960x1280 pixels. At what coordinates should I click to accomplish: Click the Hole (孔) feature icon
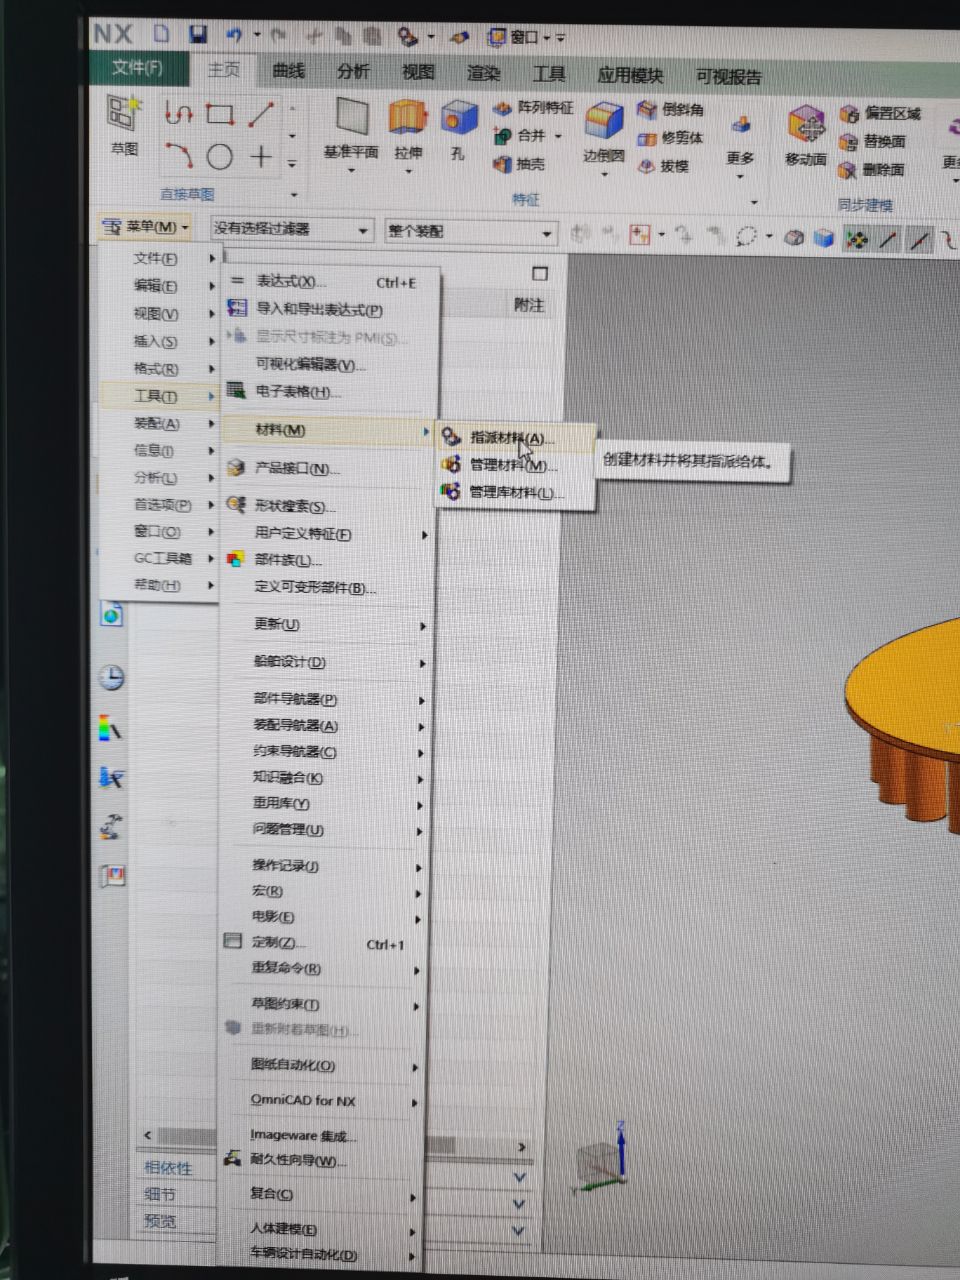tap(458, 123)
